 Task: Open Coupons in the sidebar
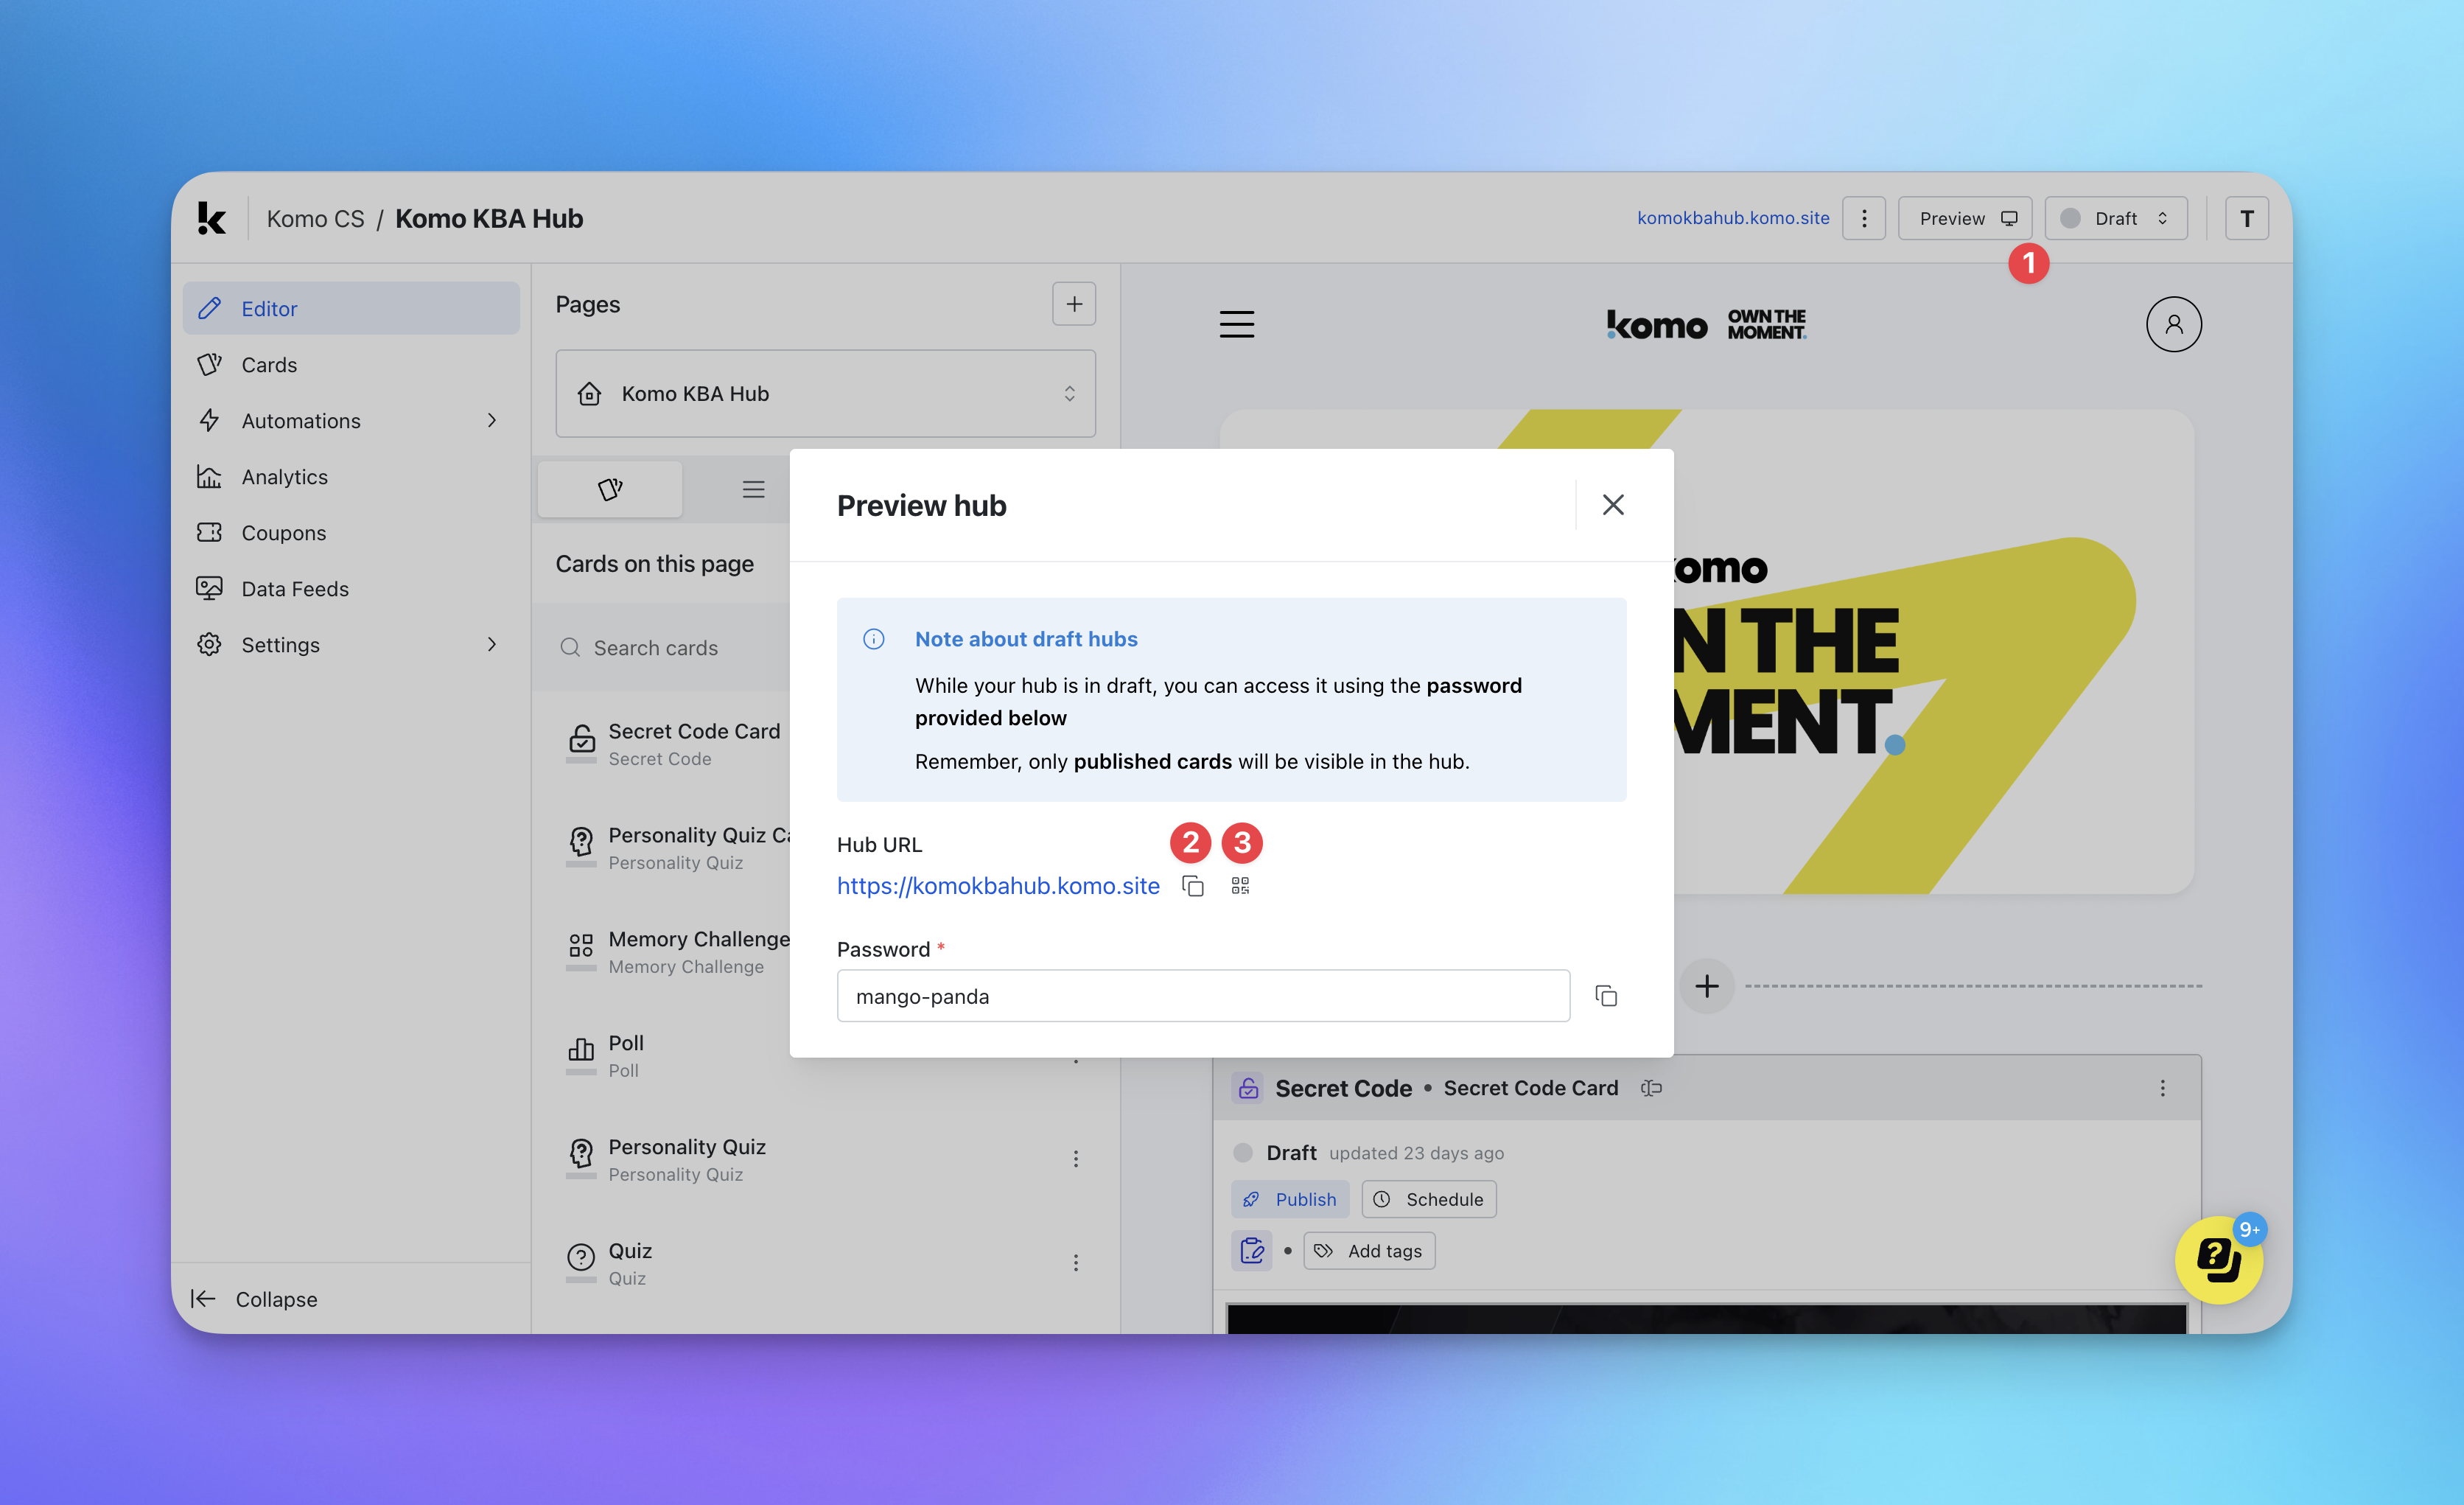[x=283, y=533]
